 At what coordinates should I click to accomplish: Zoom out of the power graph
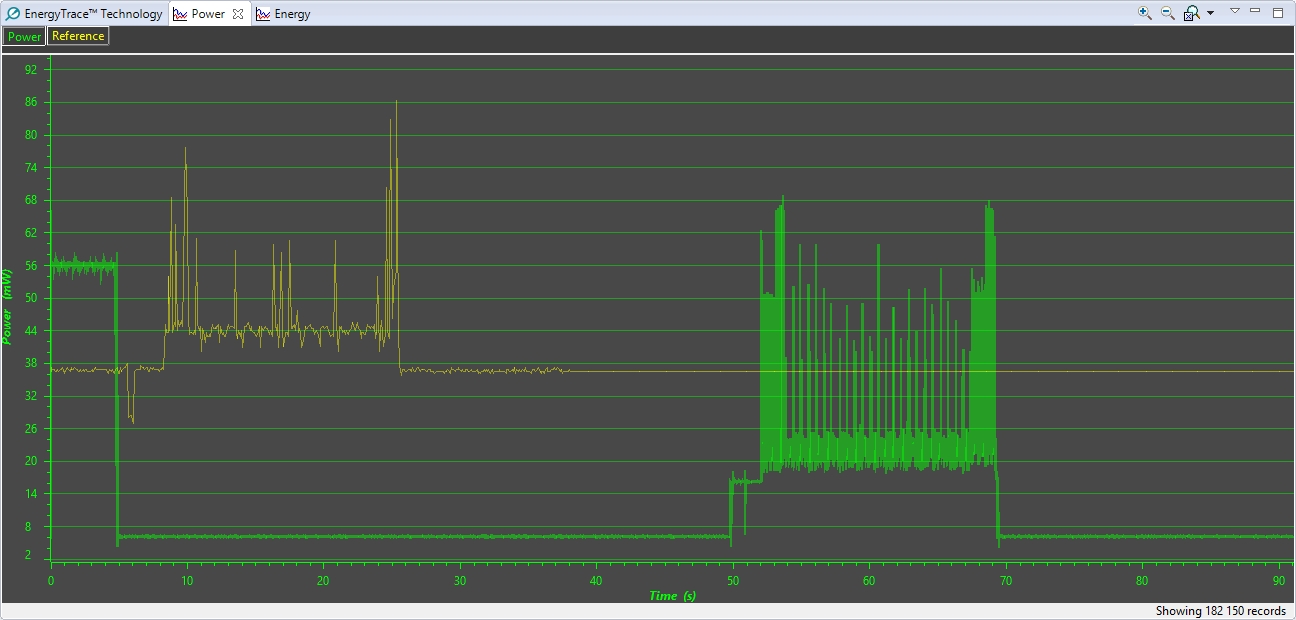point(1167,13)
